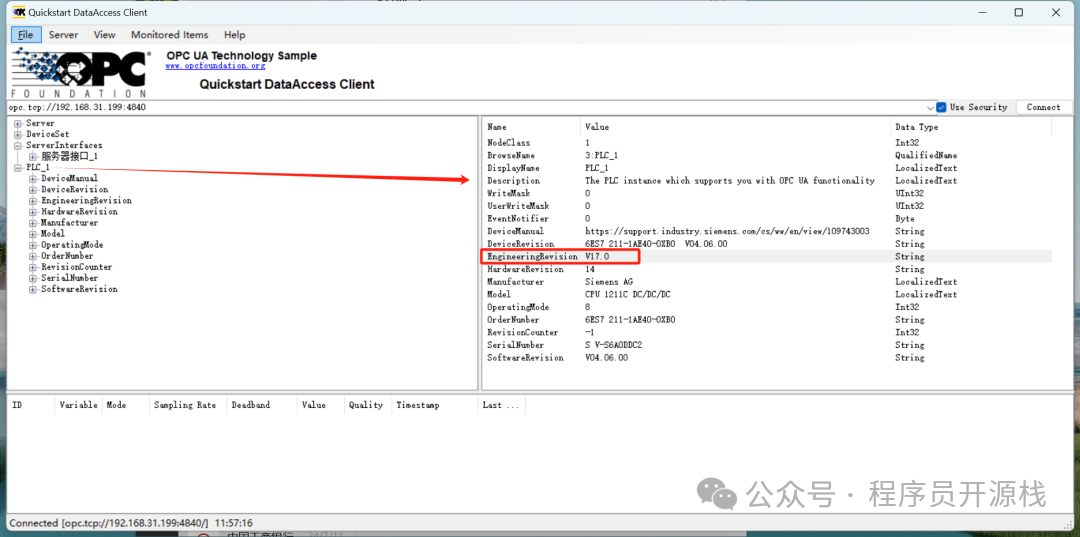Viewport: 1080px width, 537px height.
Task: Click the Connect button
Action: coord(1043,107)
